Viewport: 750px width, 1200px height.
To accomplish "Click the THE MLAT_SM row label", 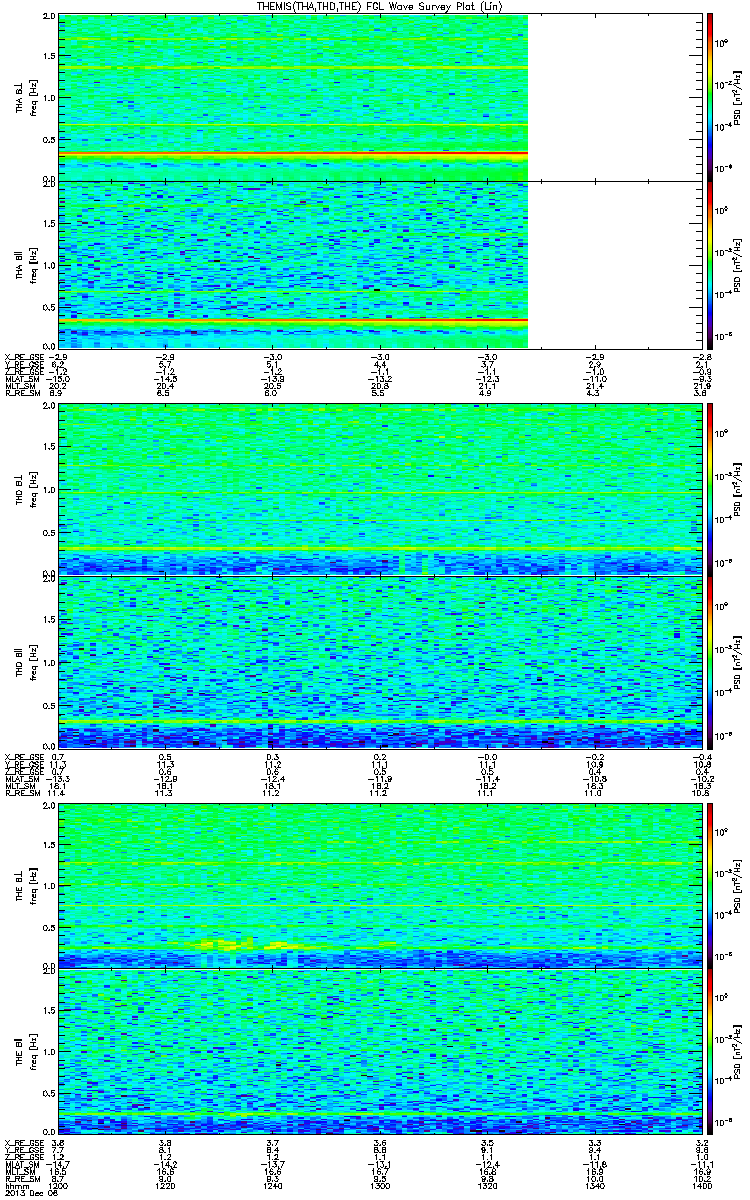I will coord(22,1164).
